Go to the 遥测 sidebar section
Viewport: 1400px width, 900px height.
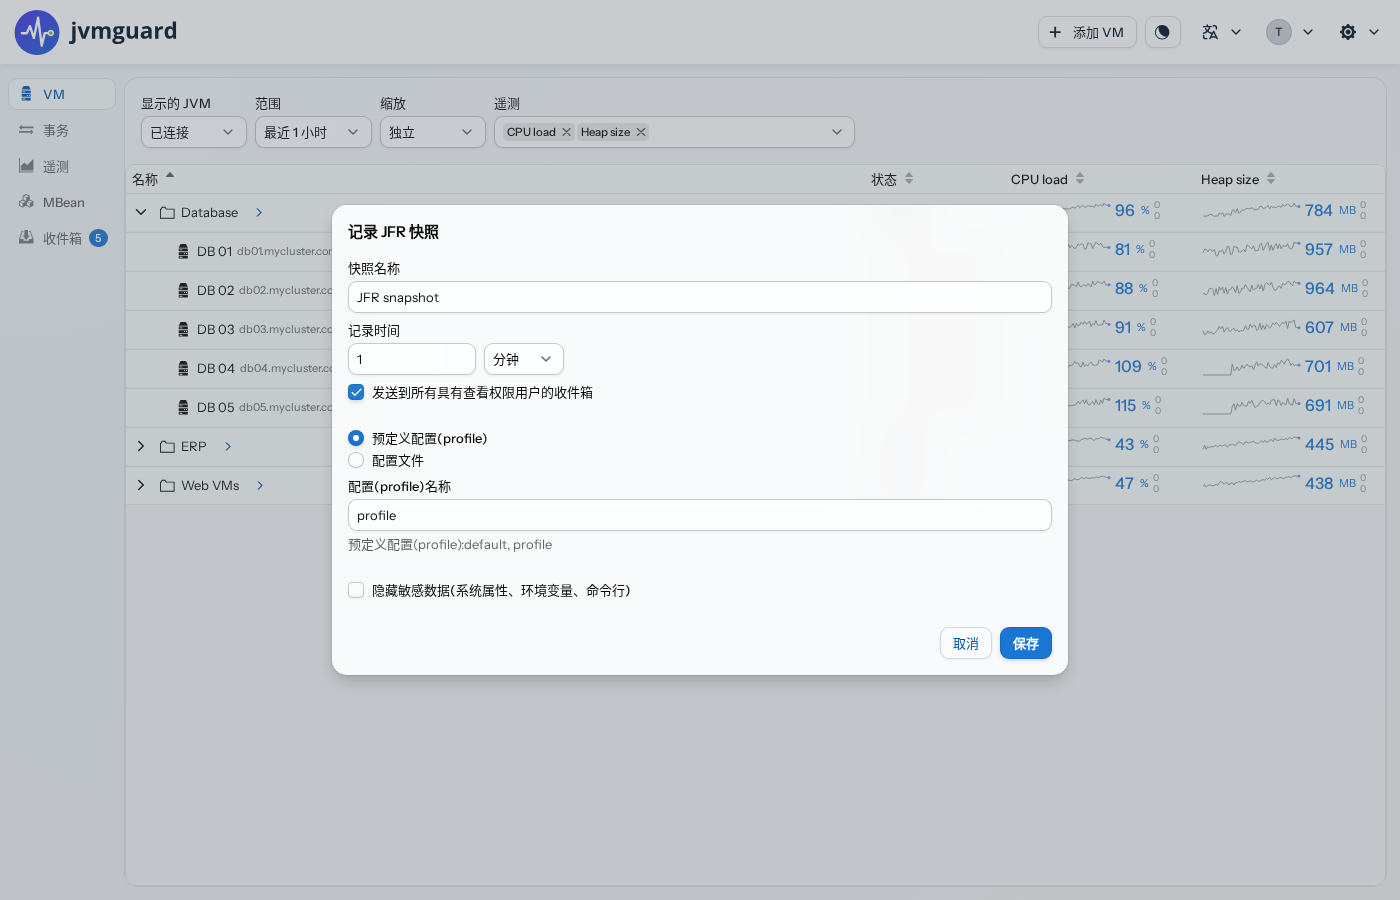tap(62, 166)
